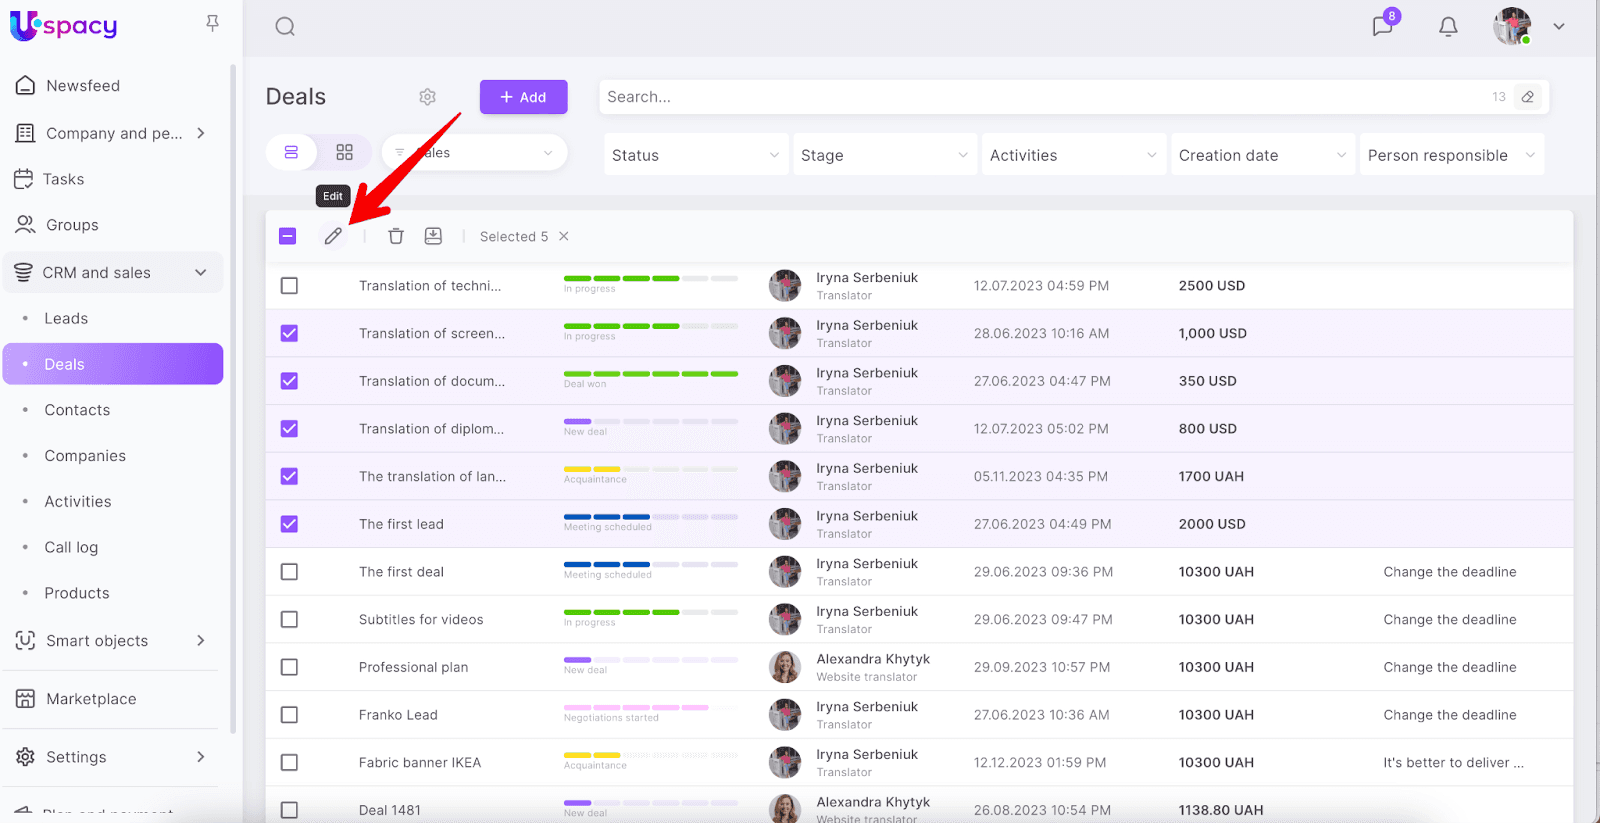Uncheck 'The first lead' deal checkbox
This screenshot has width=1600, height=823.
click(x=289, y=524)
